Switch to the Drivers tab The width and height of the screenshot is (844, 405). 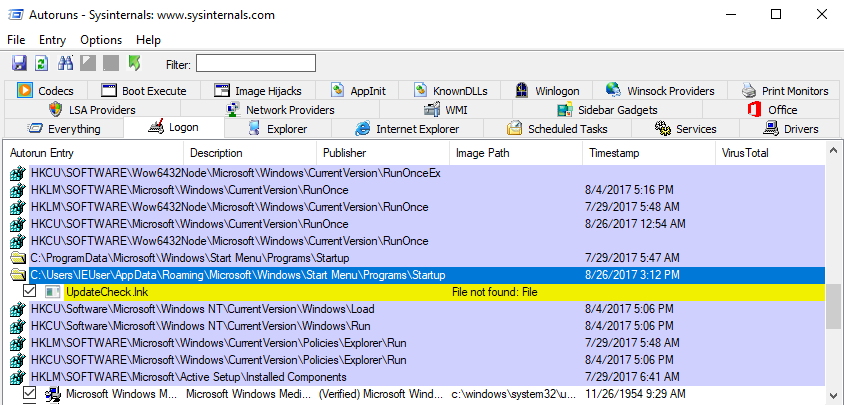(x=791, y=129)
